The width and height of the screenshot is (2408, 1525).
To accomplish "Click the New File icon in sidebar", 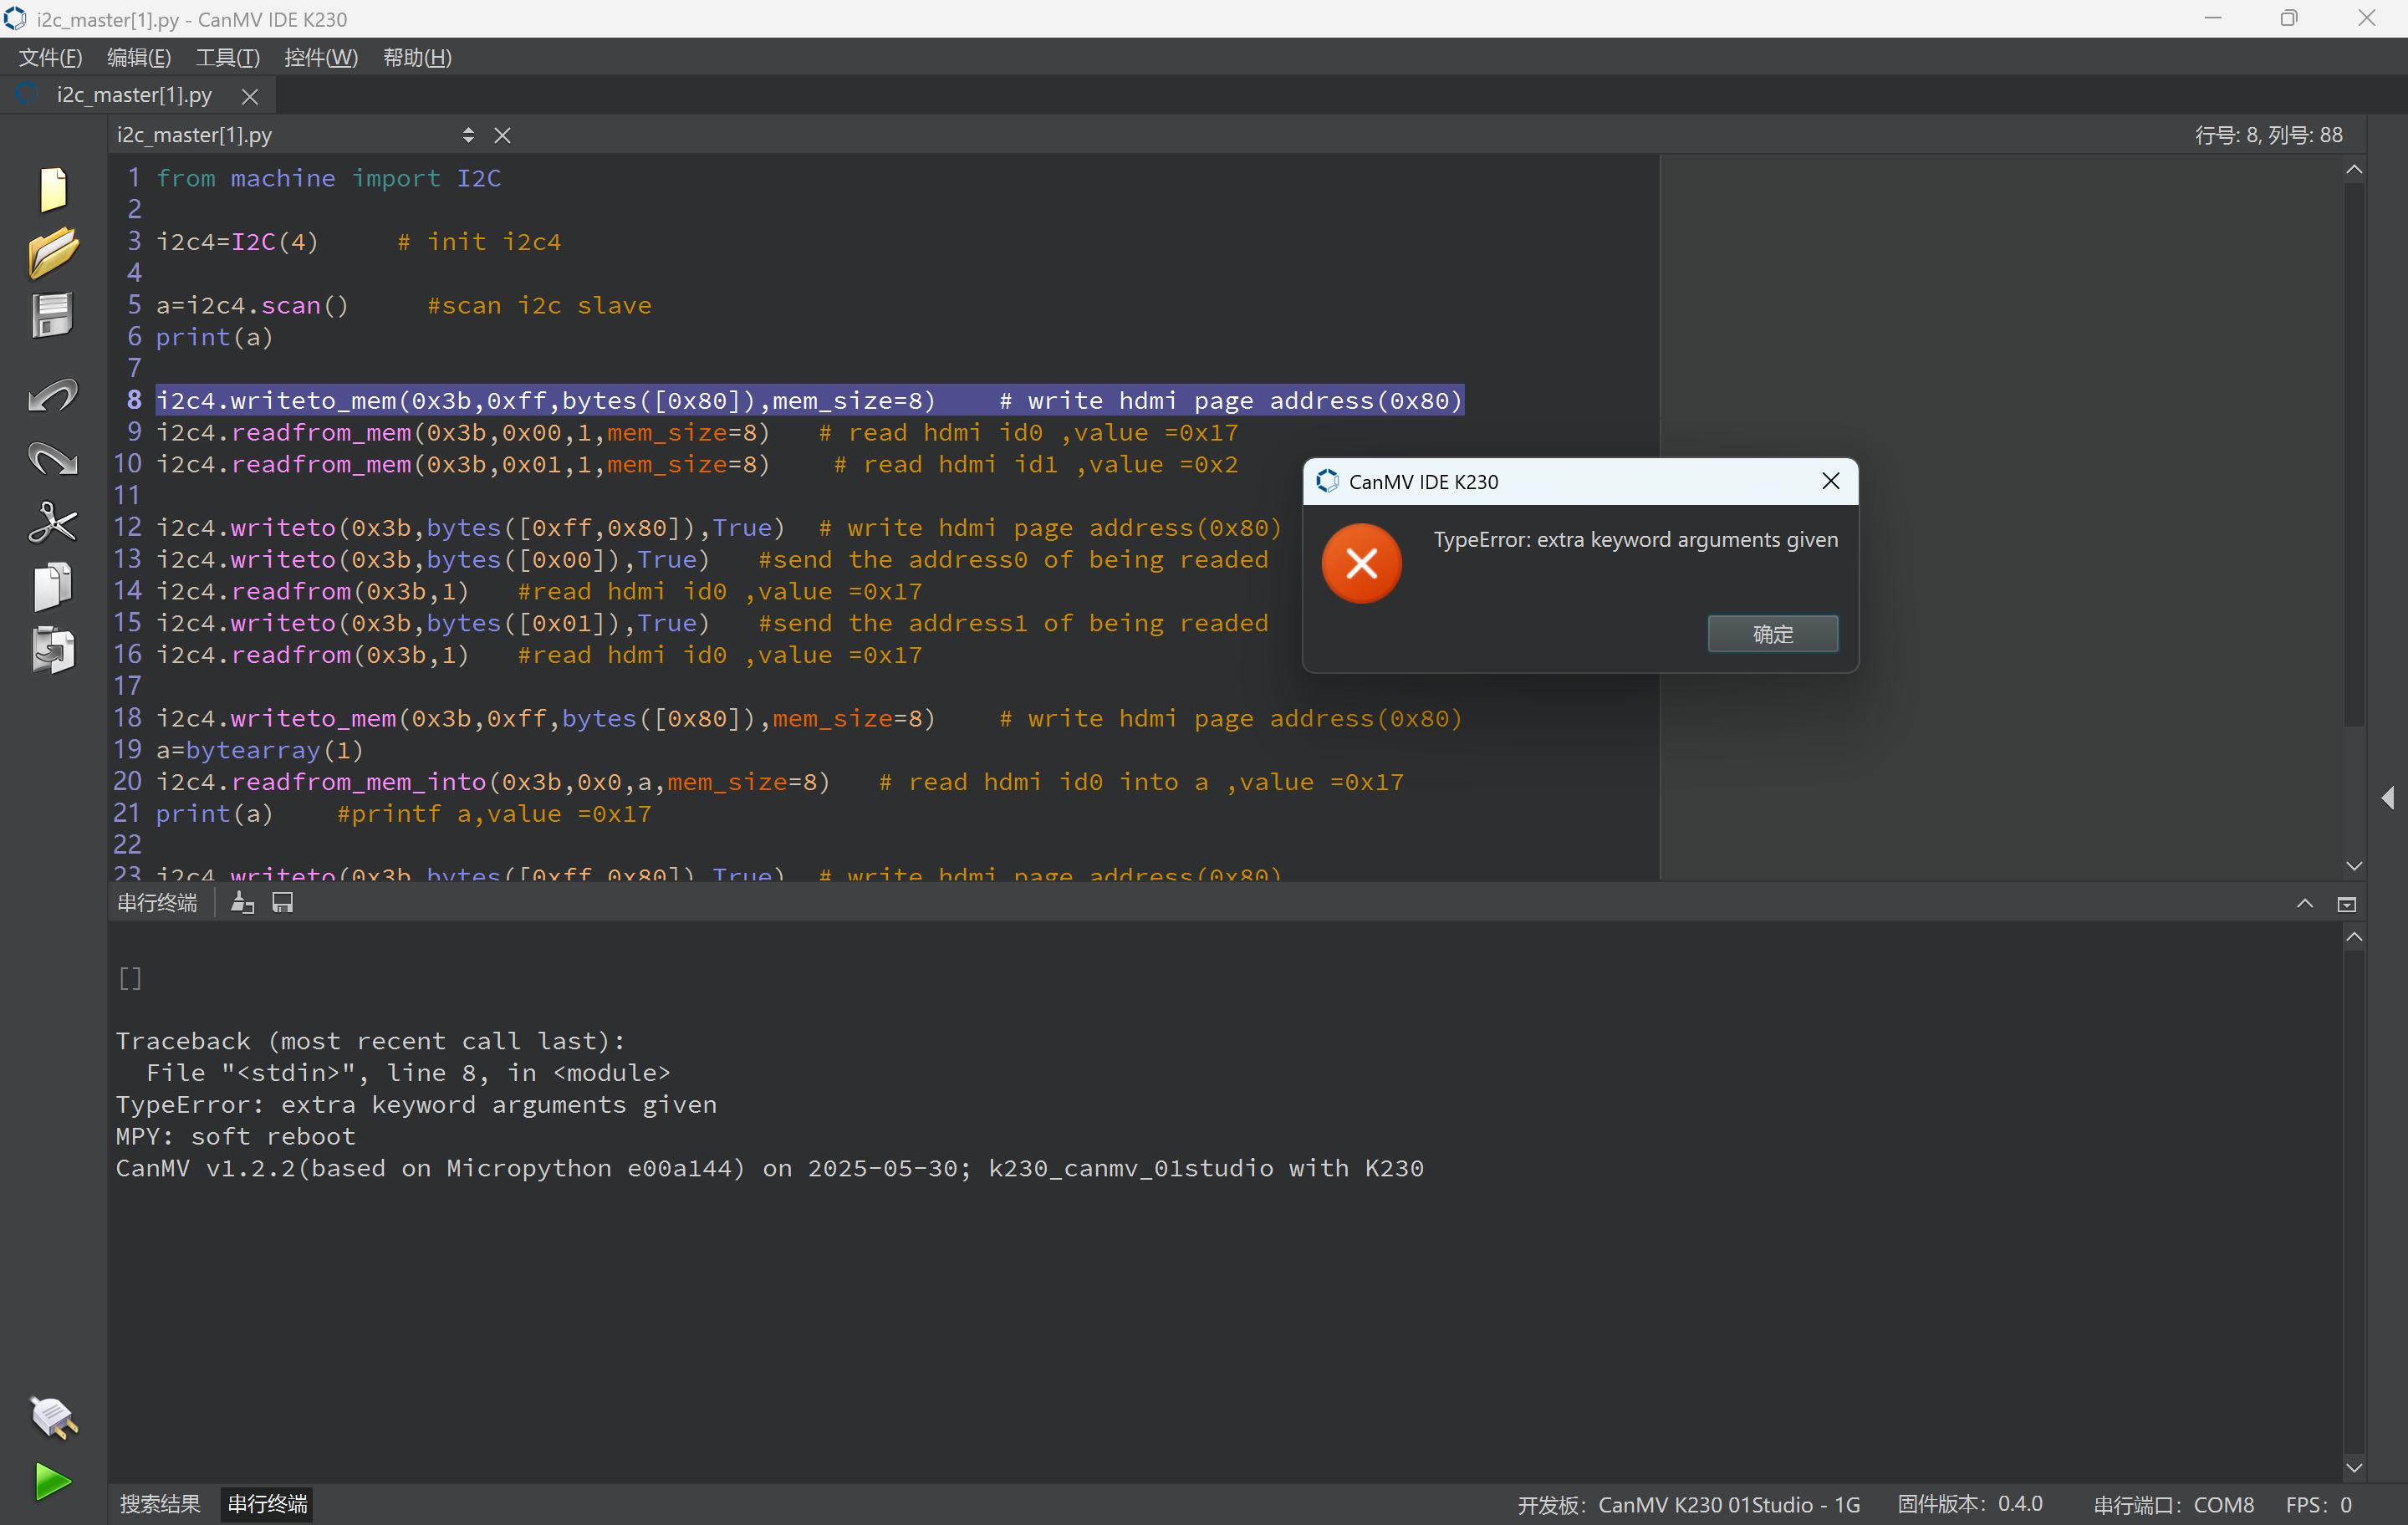I will click(53, 189).
